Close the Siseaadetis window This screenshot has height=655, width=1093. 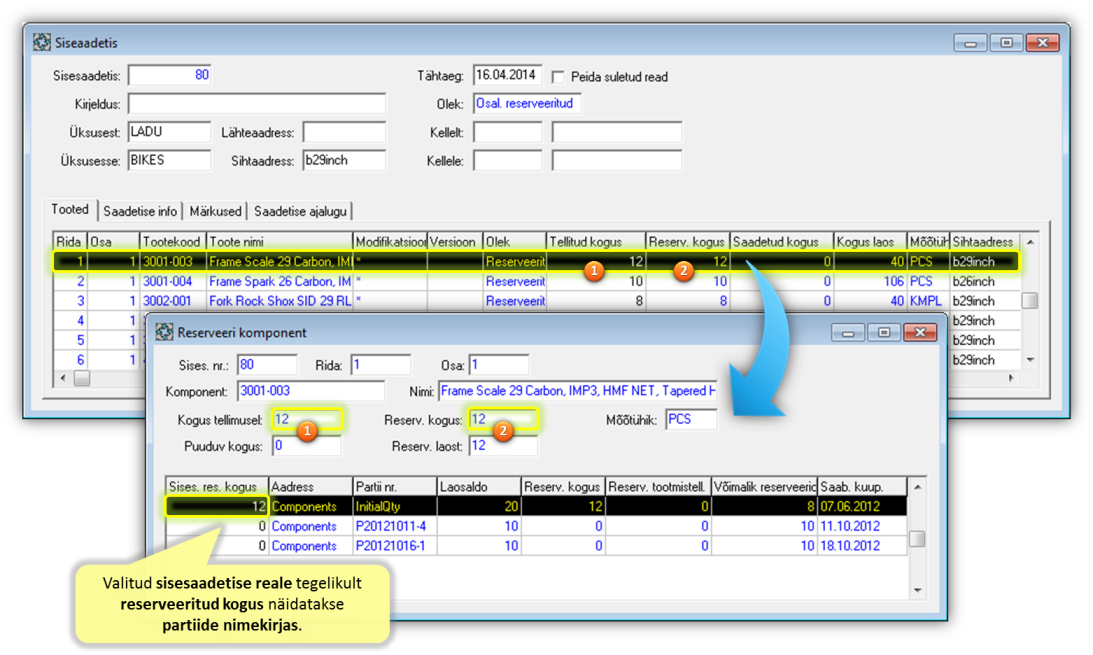[1043, 43]
